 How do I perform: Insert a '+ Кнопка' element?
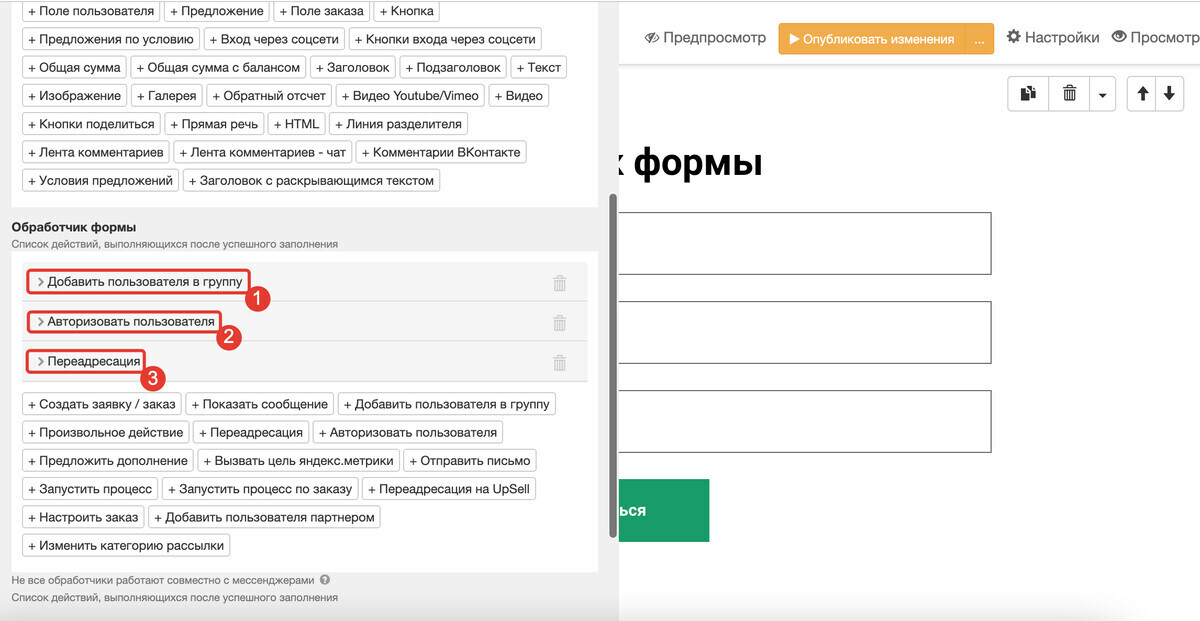point(406,11)
